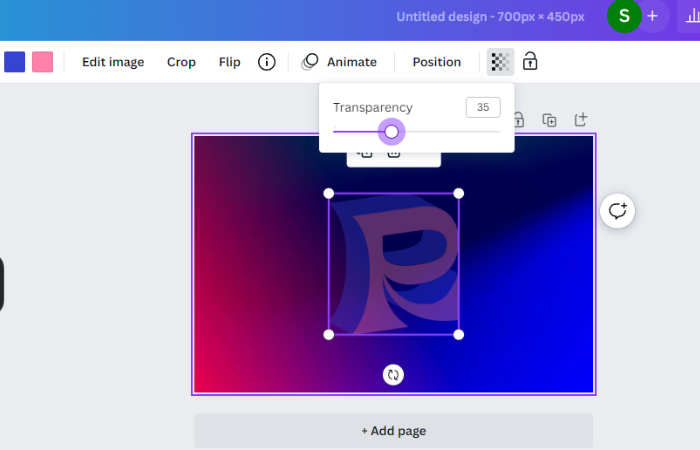The width and height of the screenshot is (700, 450).
Task: Duplicate the page using the duplicate icon
Action: click(x=549, y=120)
